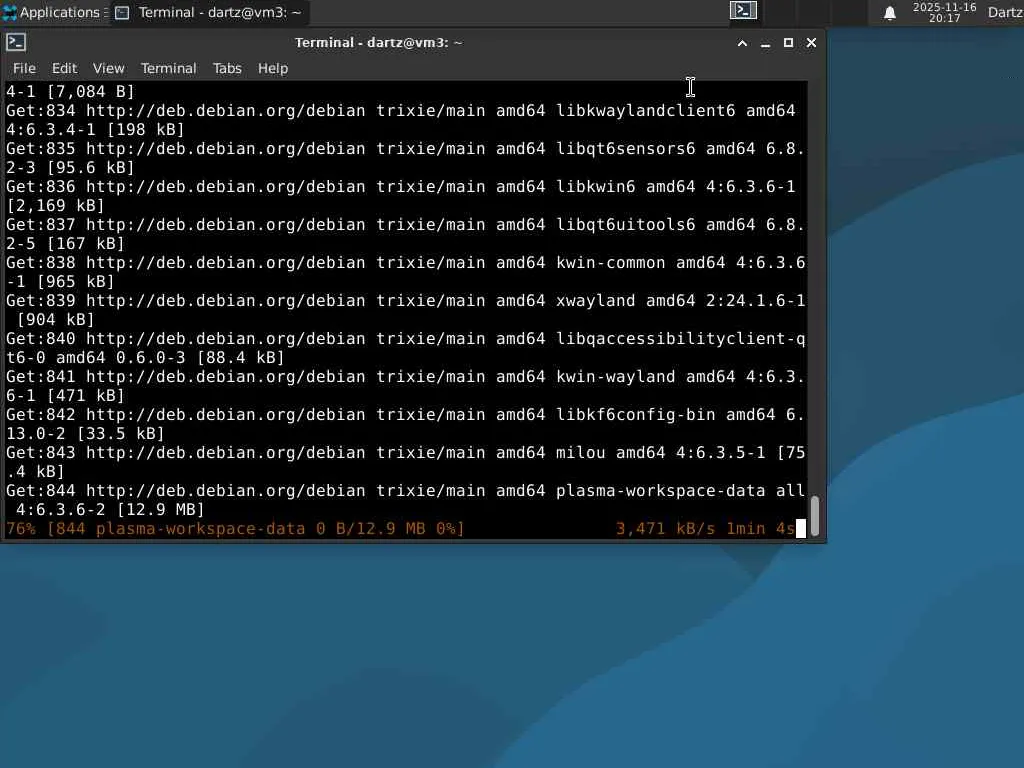1024x768 pixels.
Task: Minimize the Terminal window
Action: (765, 43)
